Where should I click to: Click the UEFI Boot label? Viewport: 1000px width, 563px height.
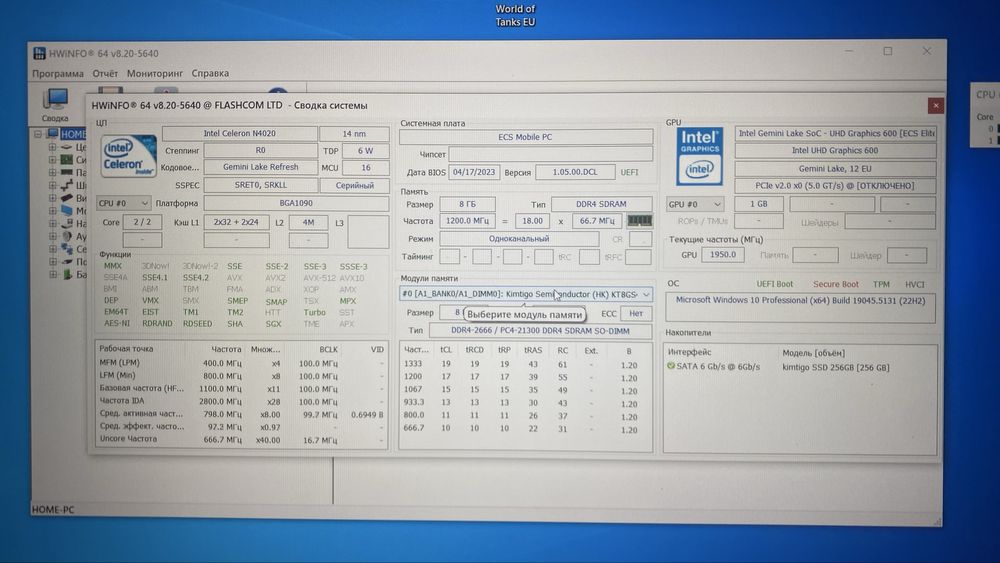pos(775,284)
